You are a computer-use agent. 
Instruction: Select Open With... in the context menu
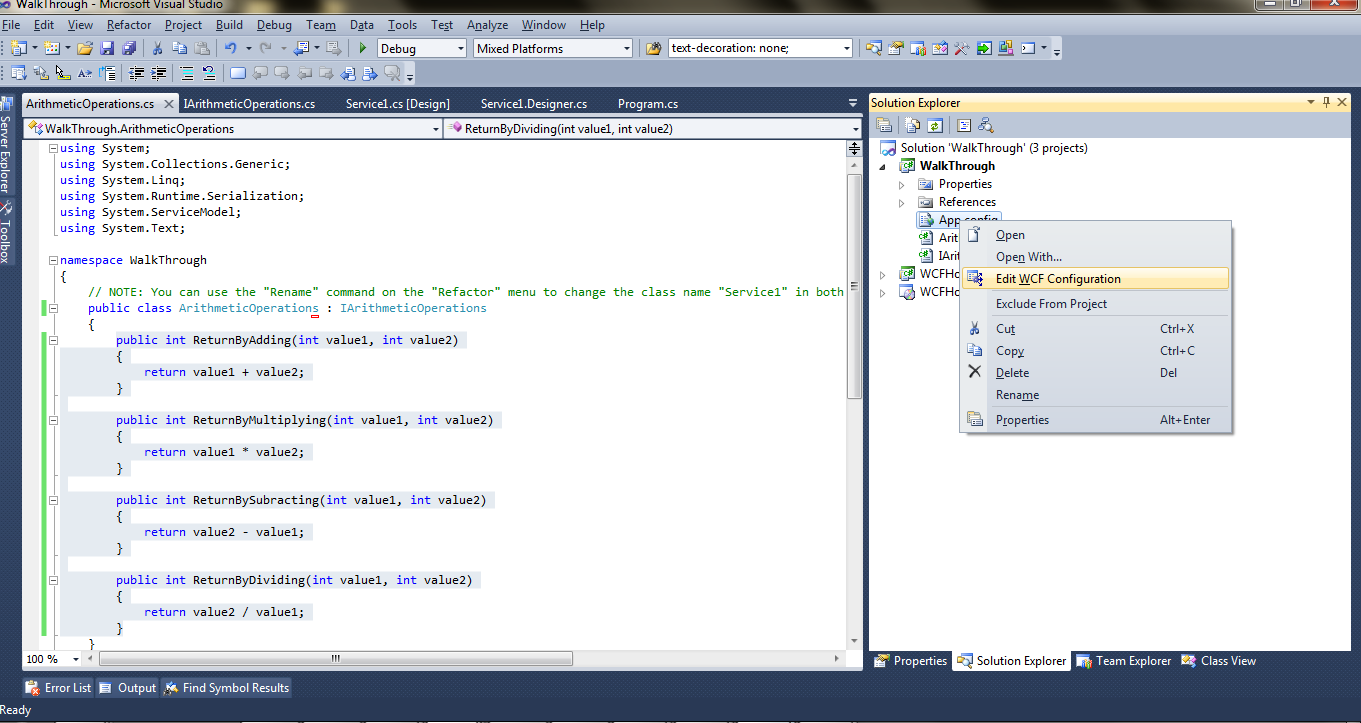[1095, 257]
